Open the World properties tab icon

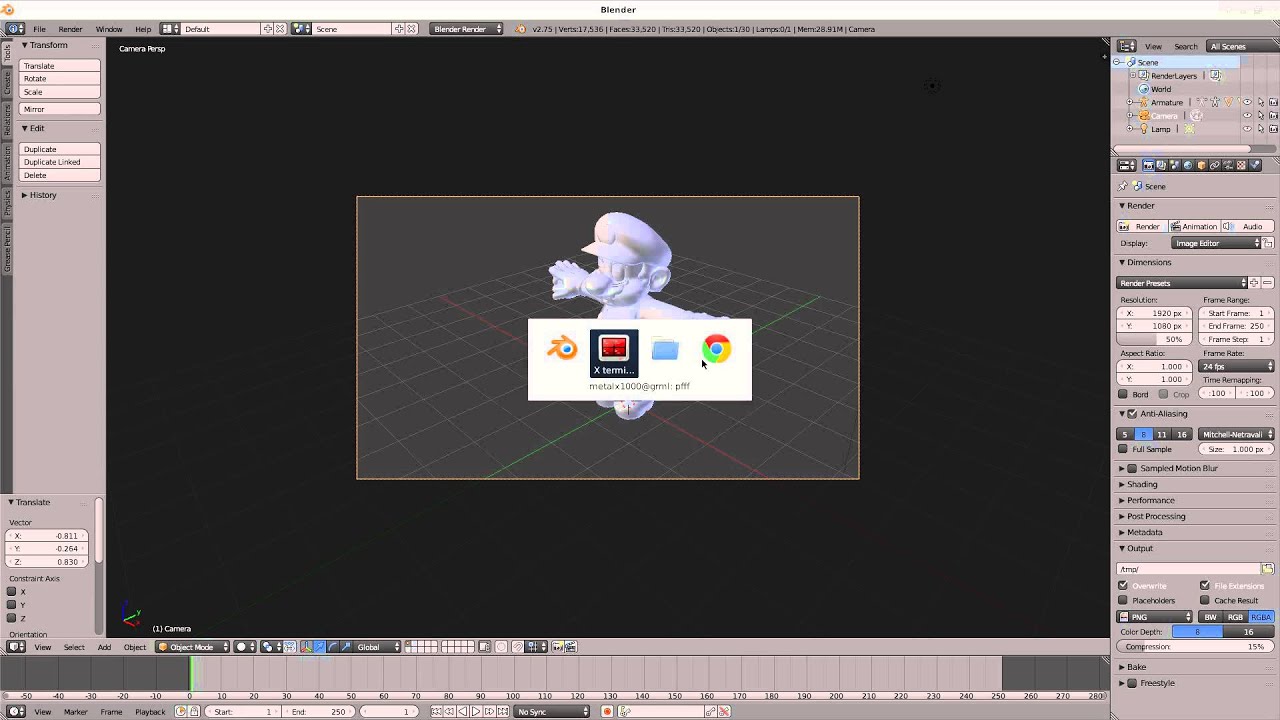[1188, 165]
